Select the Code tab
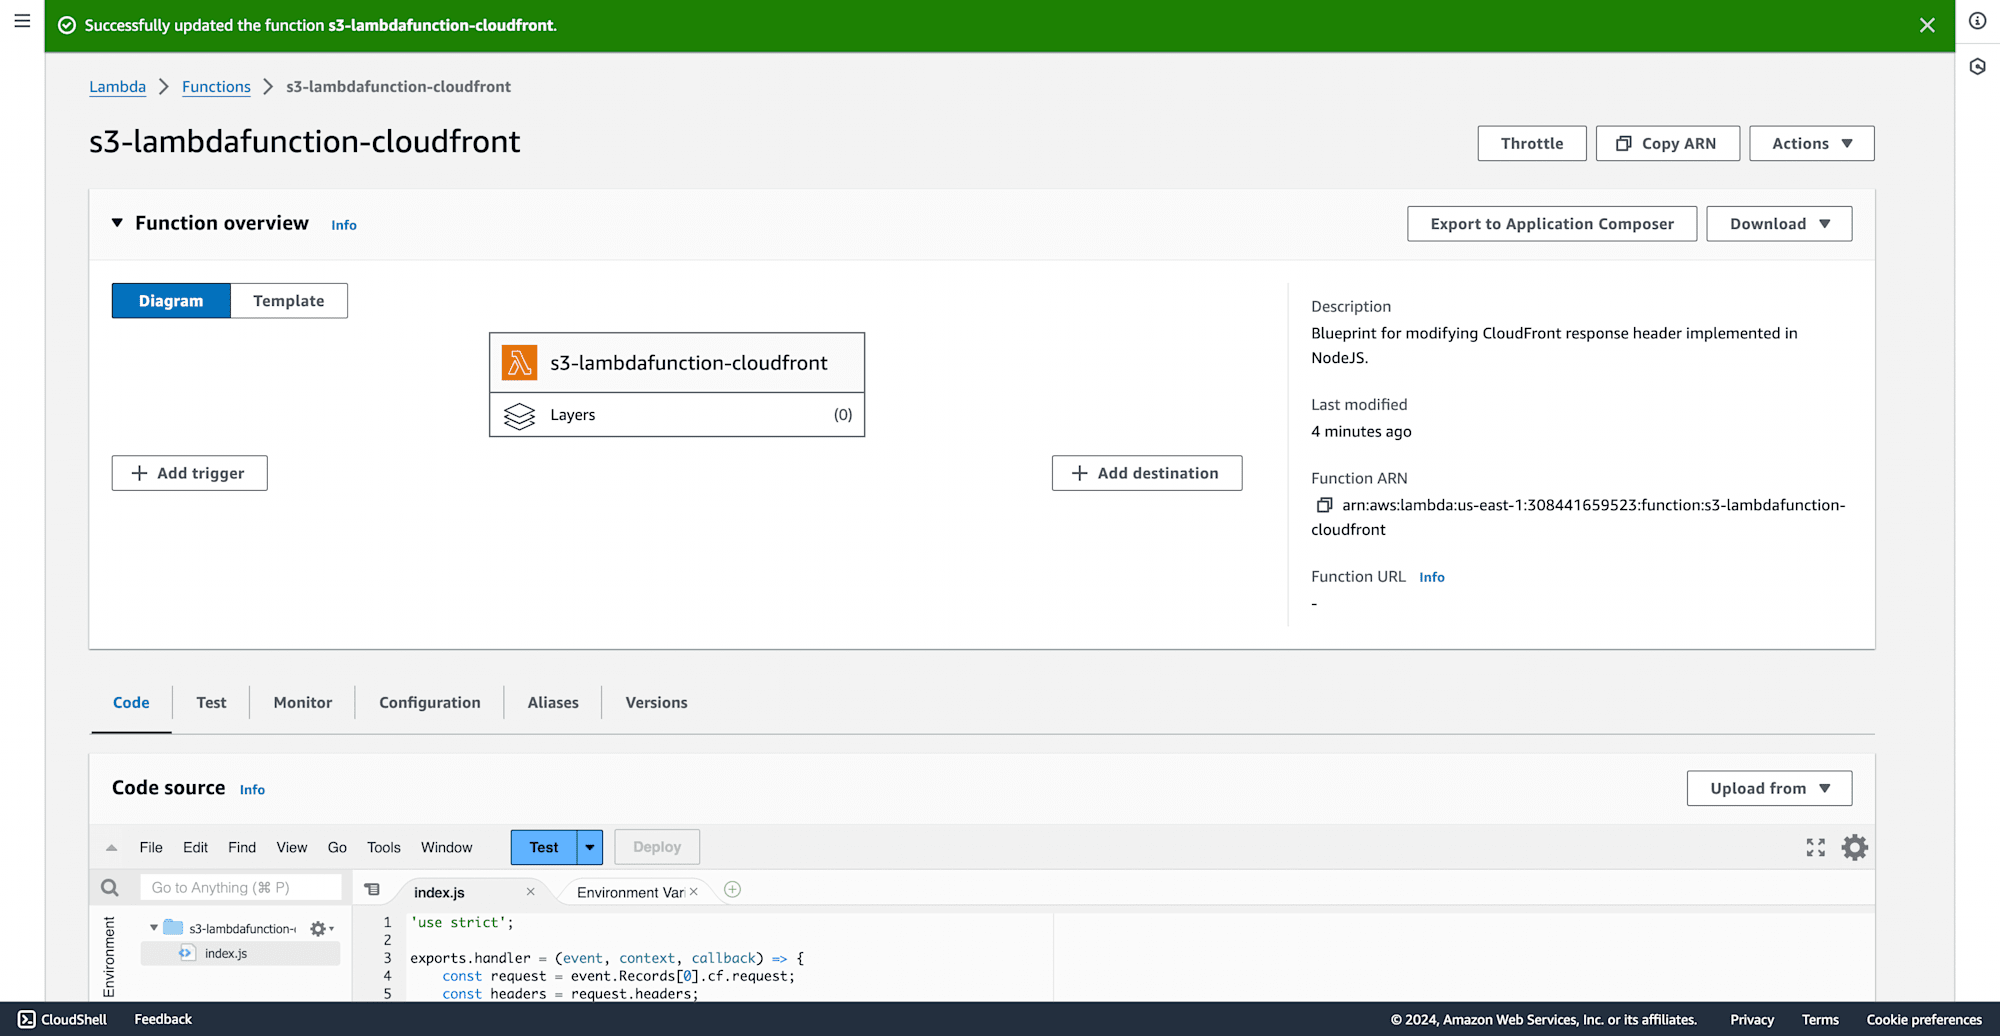The width and height of the screenshot is (2000, 1036). coord(131,703)
